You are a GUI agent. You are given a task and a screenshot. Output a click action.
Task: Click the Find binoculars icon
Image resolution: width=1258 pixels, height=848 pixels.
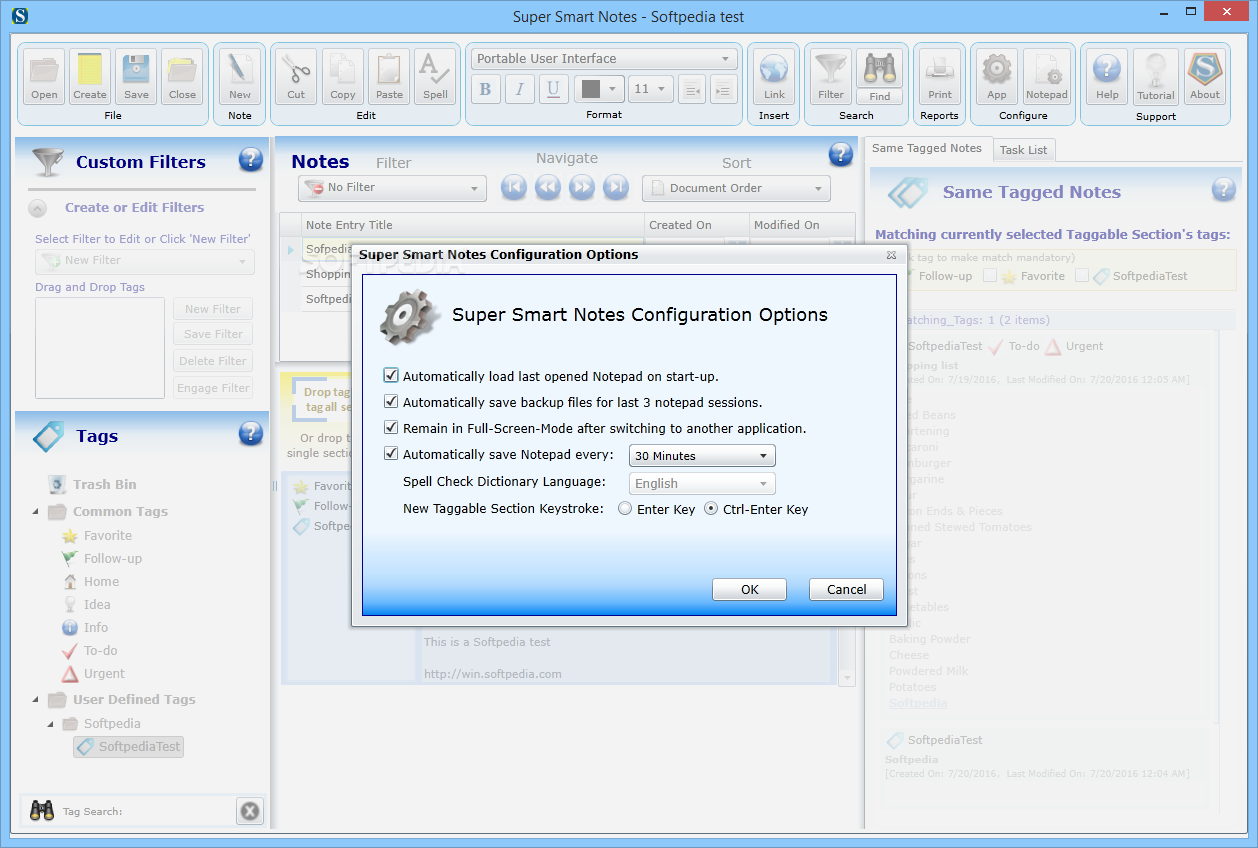(880, 77)
